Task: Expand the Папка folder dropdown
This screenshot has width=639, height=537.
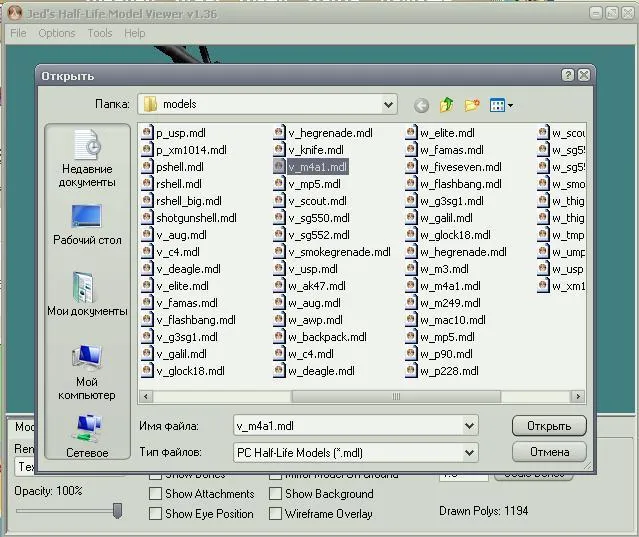Action: click(388, 104)
